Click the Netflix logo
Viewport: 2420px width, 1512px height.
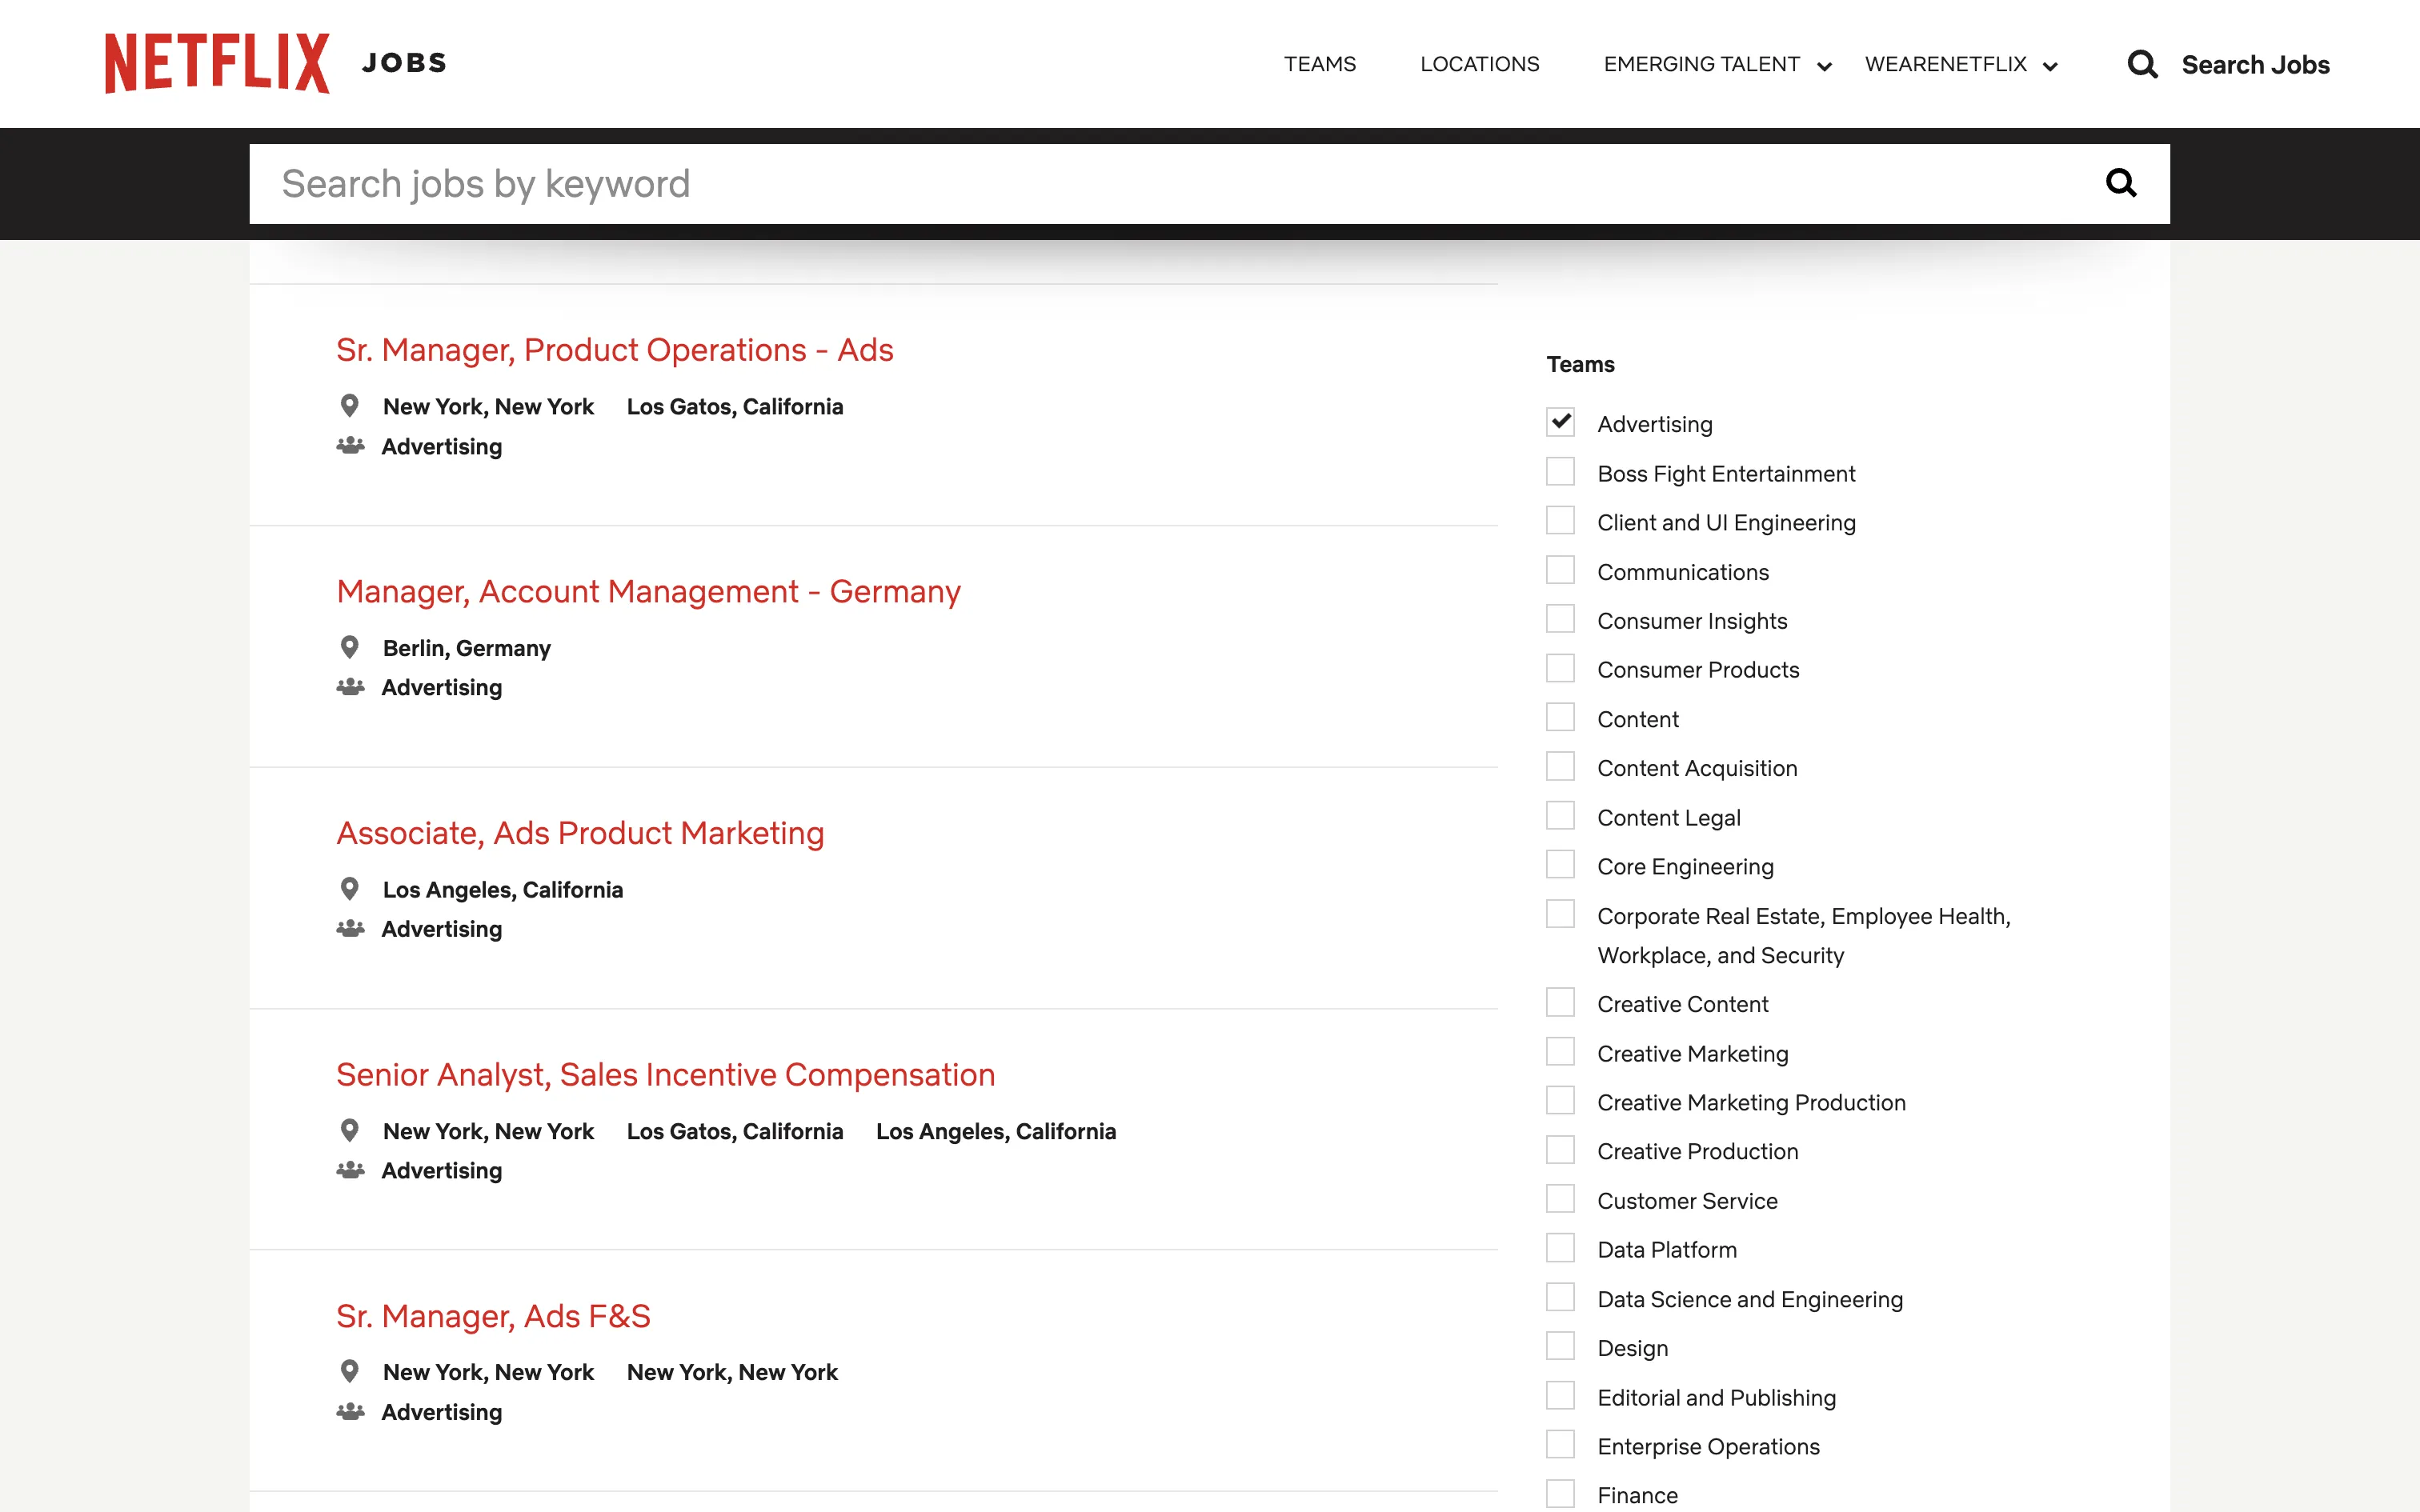pyautogui.click(x=217, y=63)
